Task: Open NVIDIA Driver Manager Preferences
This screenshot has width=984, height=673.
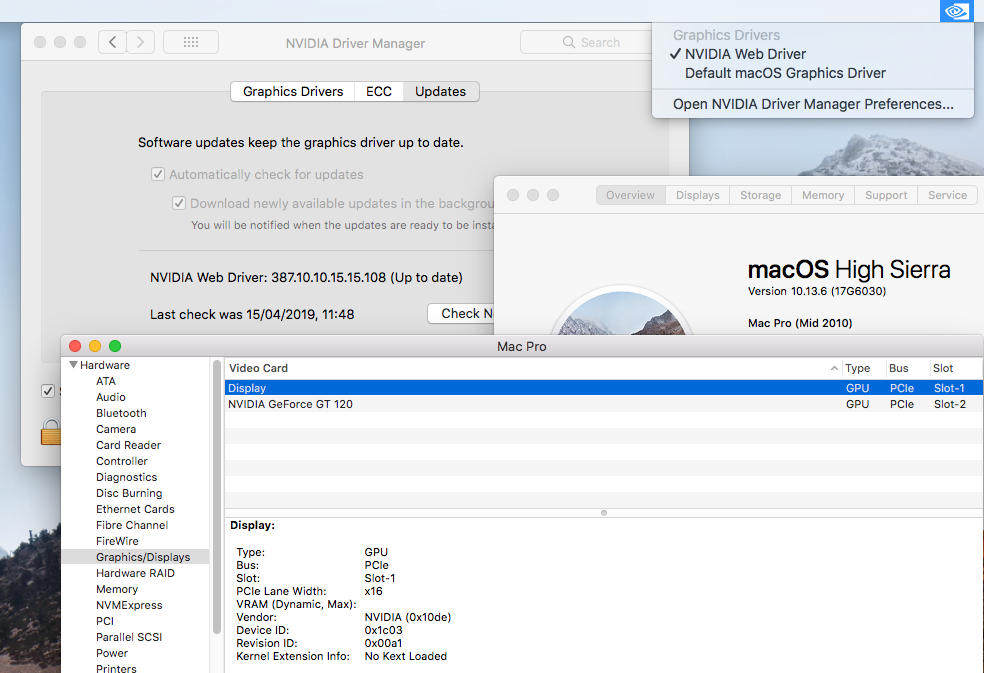Action: coord(812,104)
